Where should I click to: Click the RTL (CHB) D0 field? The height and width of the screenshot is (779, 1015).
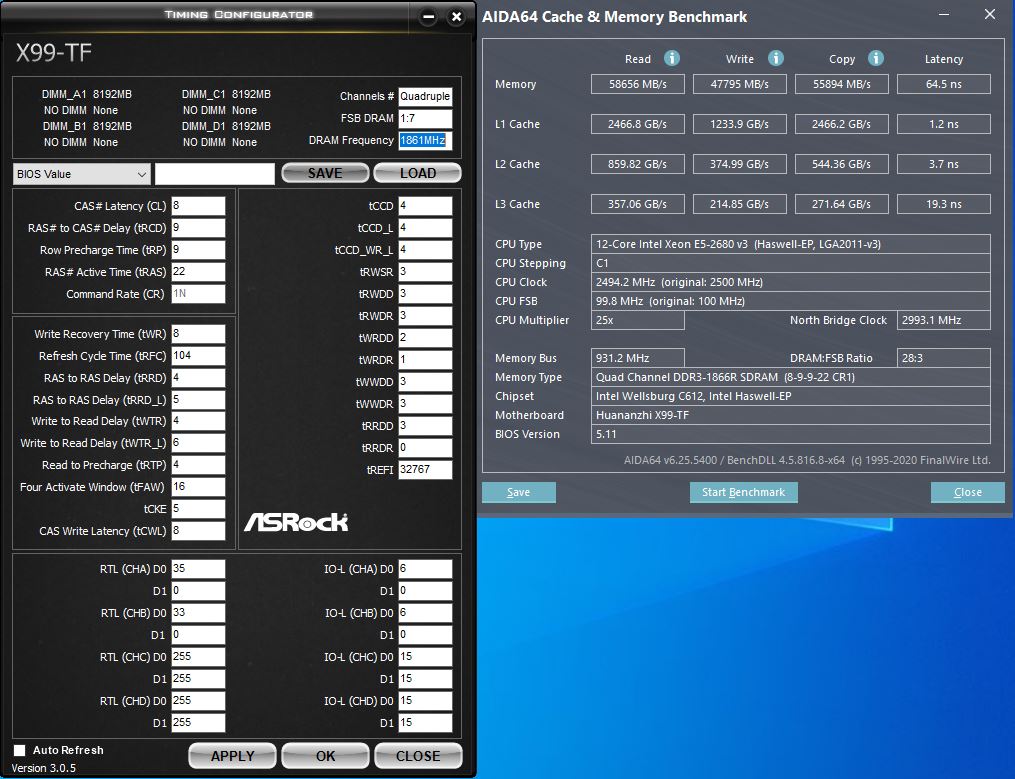tap(198, 613)
